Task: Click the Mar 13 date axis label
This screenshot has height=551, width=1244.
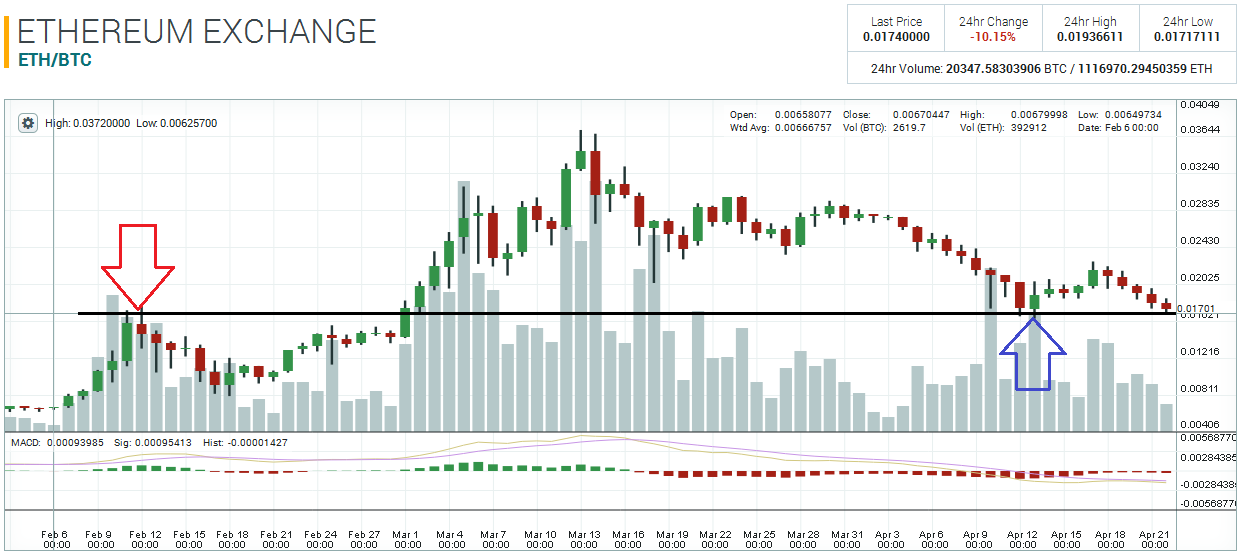Action: [x=584, y=540]
